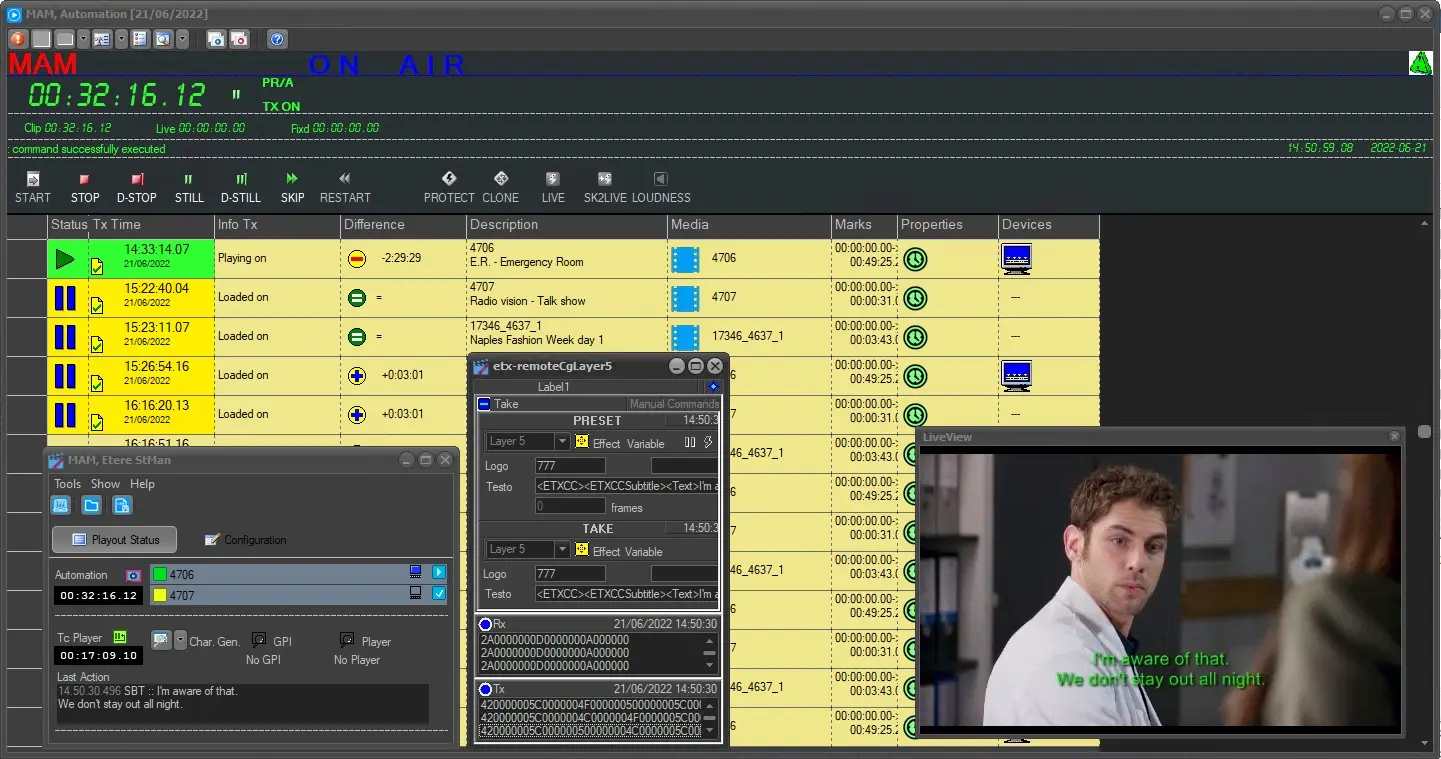Click the D-STILL pause icon
The image size is (1441, 759).
[x=241, y=180]
